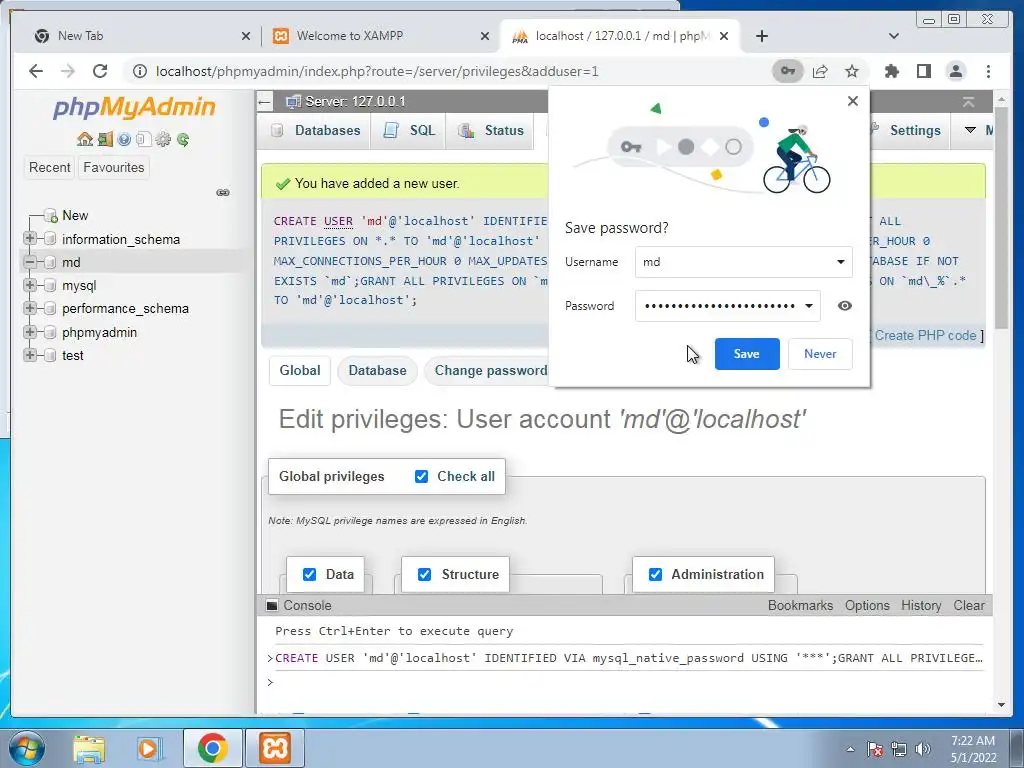Open Windows Explorer from taskbar
Screen dimensions: 1024x768
(x=88, y=749)
